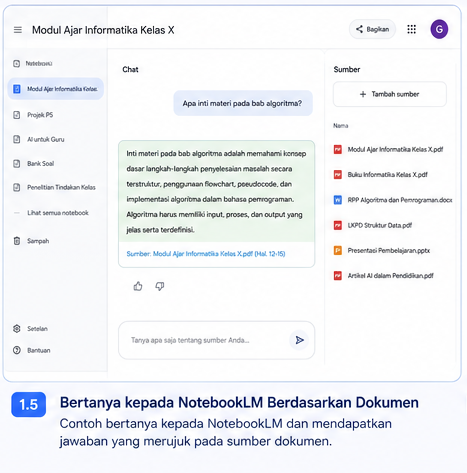Viewport: 467px width, 473px height.
Task: Open the G account avatar
Action: pyautogui.click(x=439, y=29)
